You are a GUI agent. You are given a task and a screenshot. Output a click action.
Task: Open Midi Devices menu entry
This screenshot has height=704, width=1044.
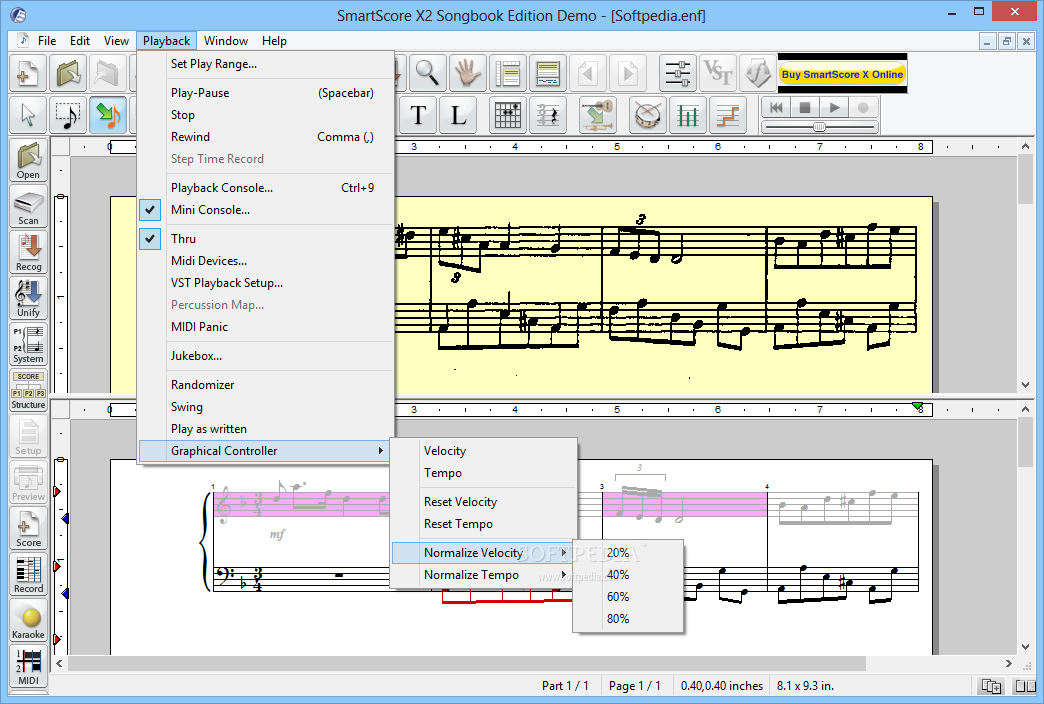[x=266, y=260]
